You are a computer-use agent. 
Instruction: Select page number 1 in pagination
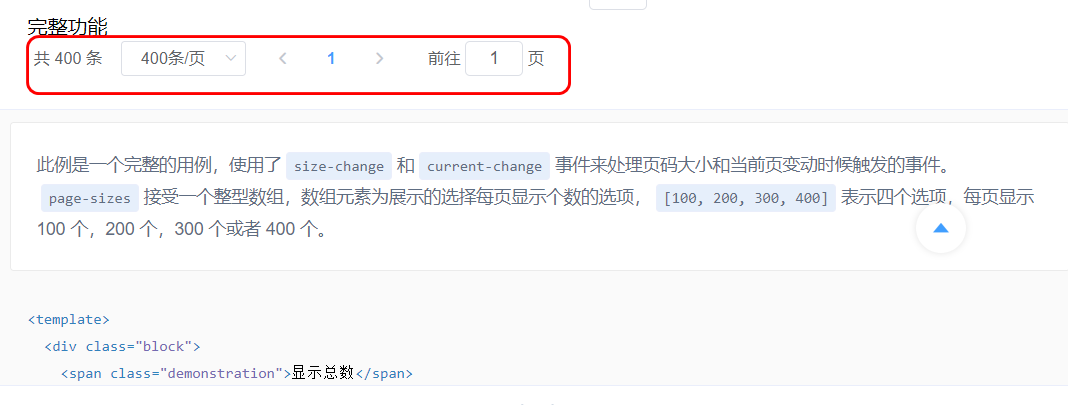(x=331, y=59)
